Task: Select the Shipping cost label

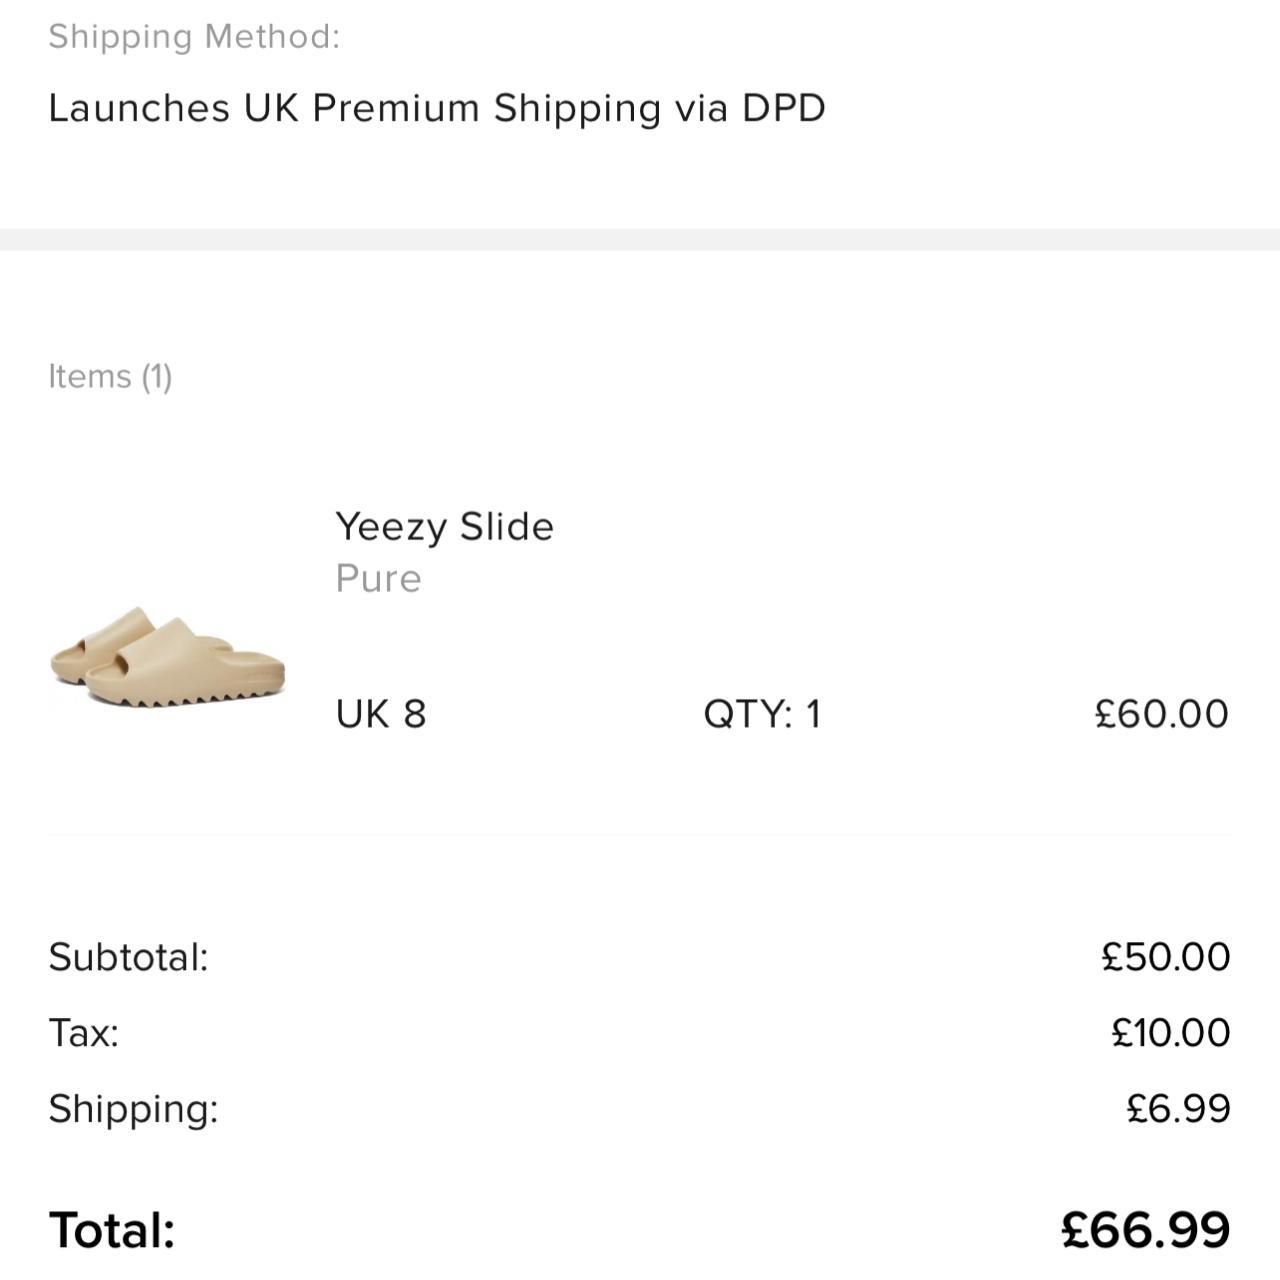Action: (133, 1109)
